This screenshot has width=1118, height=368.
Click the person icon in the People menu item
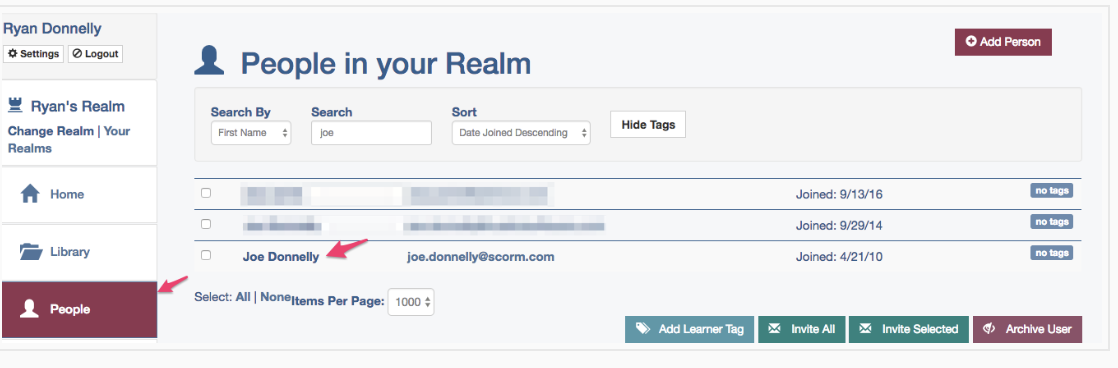point(29,309)
